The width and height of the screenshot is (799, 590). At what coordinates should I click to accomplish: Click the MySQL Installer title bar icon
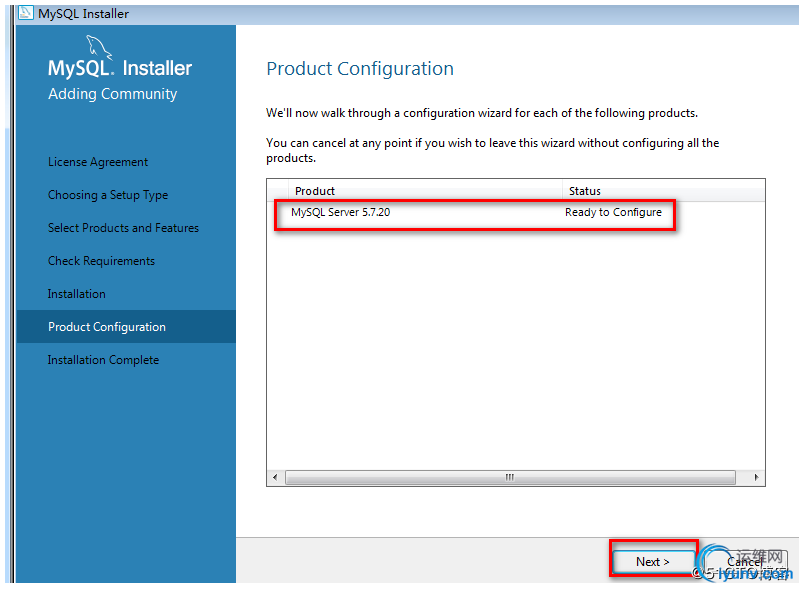(25, 13)
